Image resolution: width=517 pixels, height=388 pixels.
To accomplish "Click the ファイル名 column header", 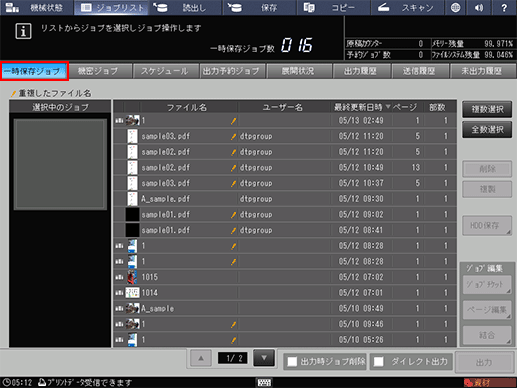I will tap(188, 107).
